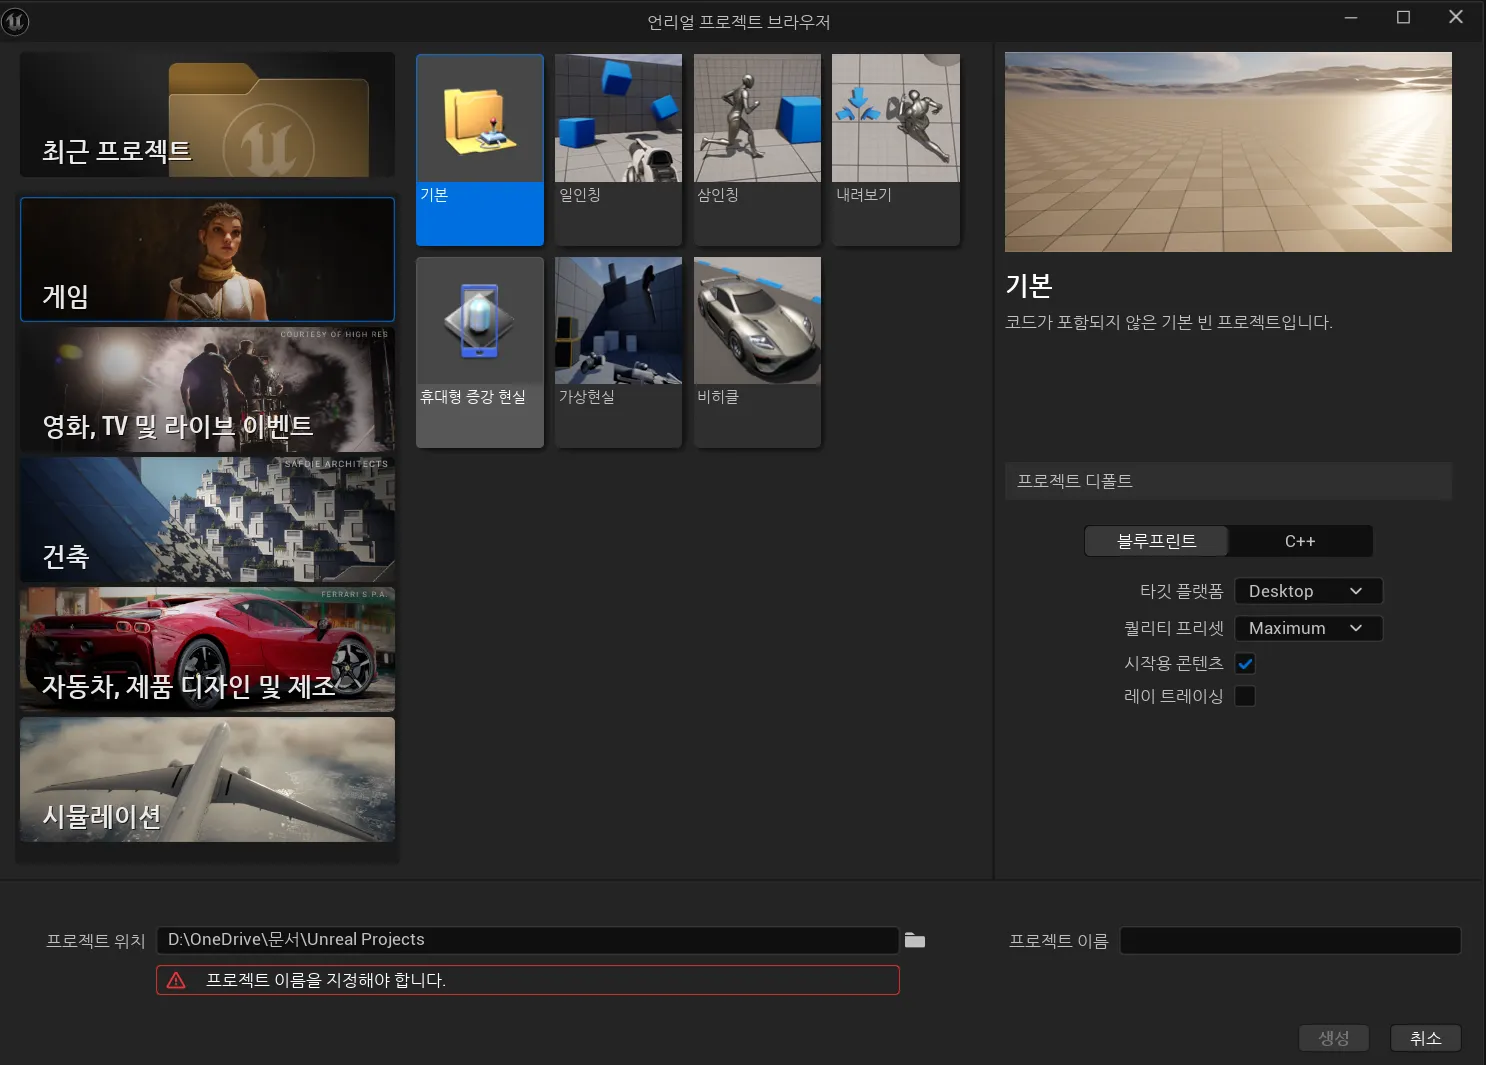1486x1065 pixels.
Task: Enable the 레이 트레이싱 checkbox
Action: tap(1245, 696)
